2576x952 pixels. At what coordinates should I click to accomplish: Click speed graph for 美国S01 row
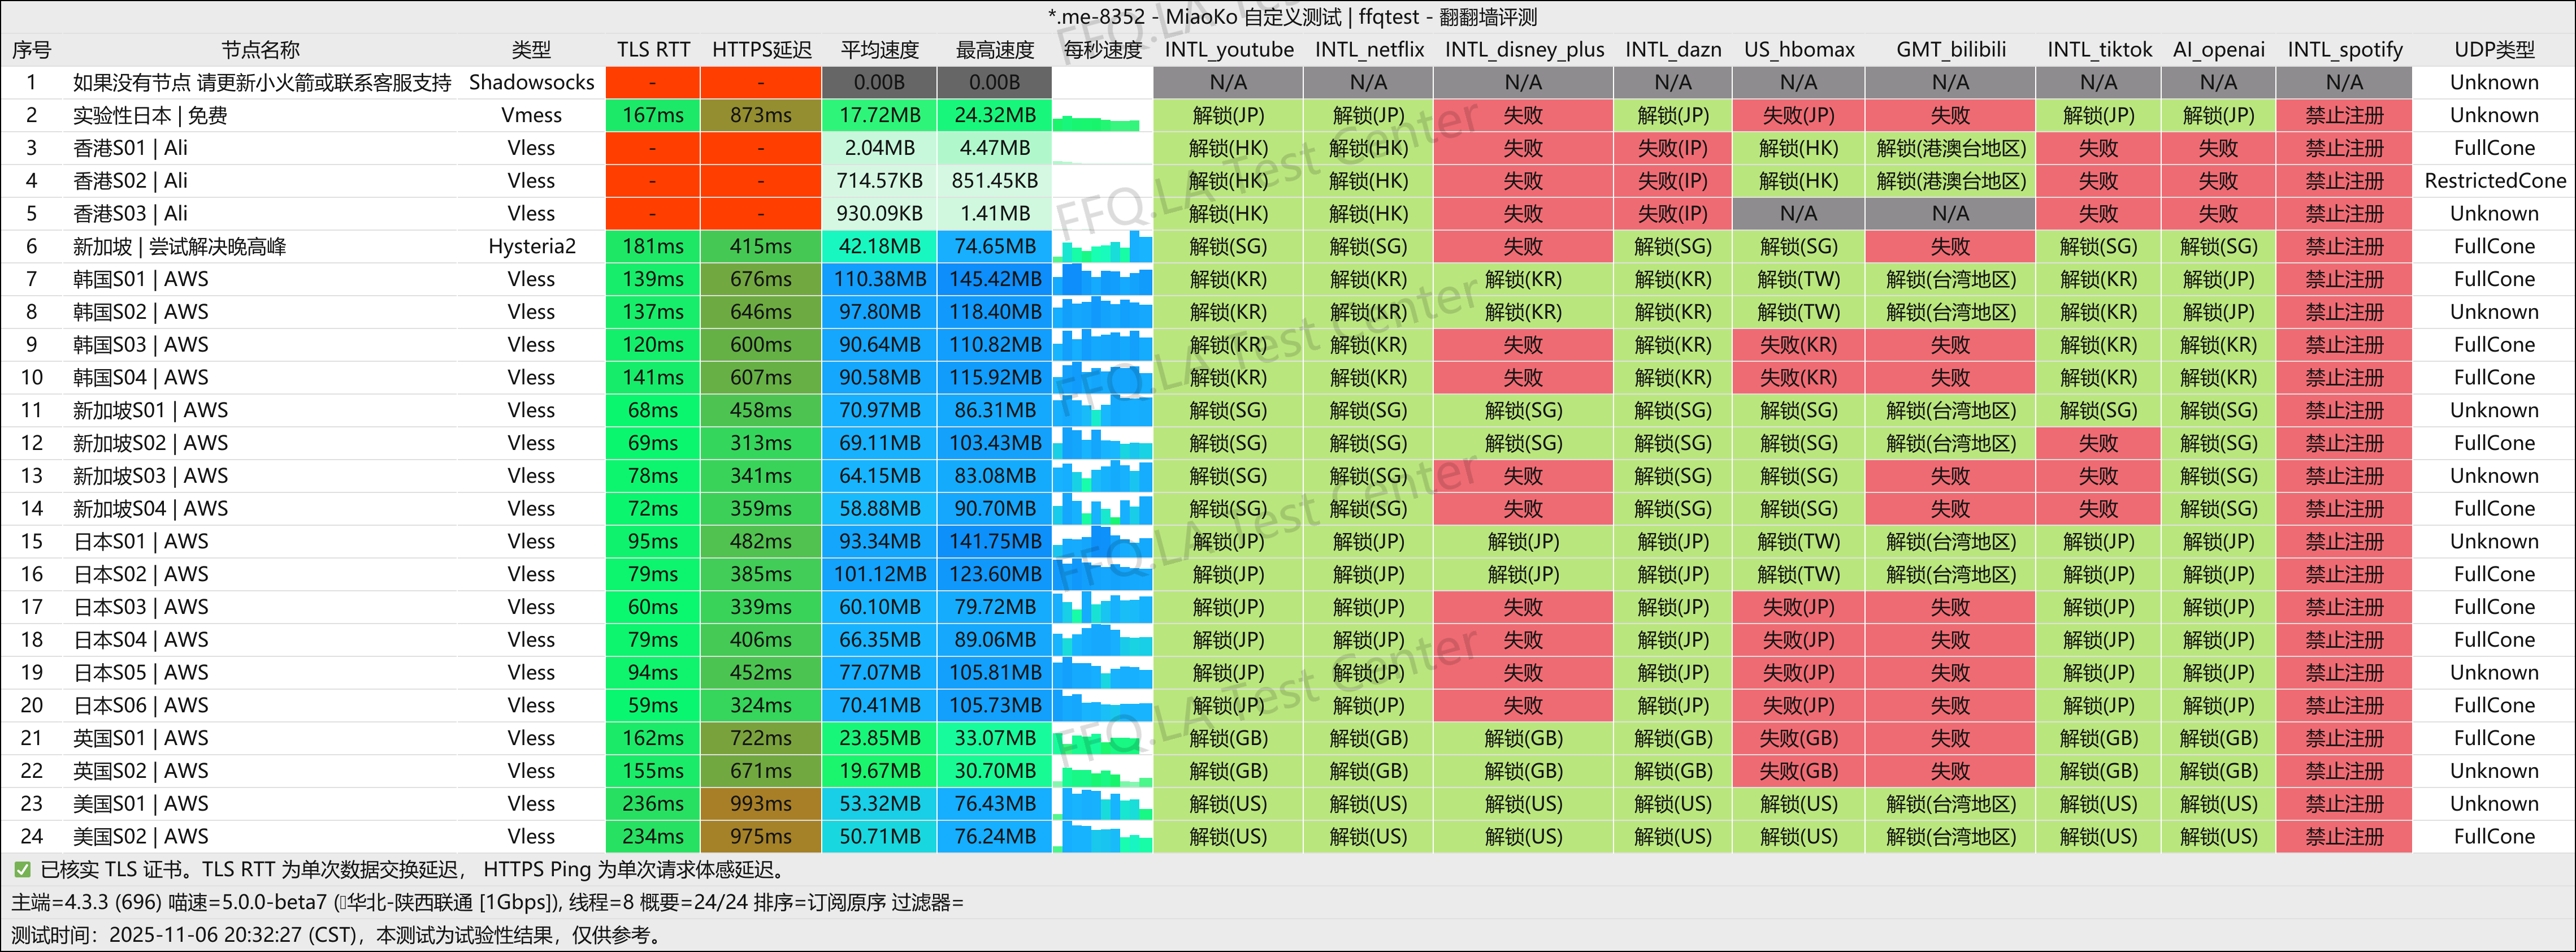point(1102,804)
